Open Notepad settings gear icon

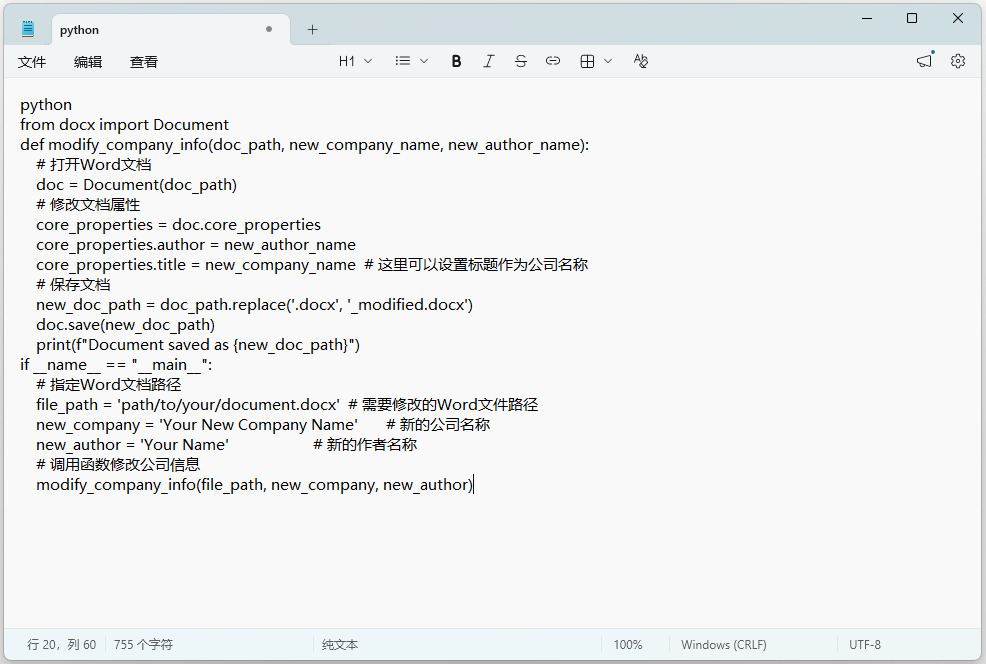pos(958,61)
